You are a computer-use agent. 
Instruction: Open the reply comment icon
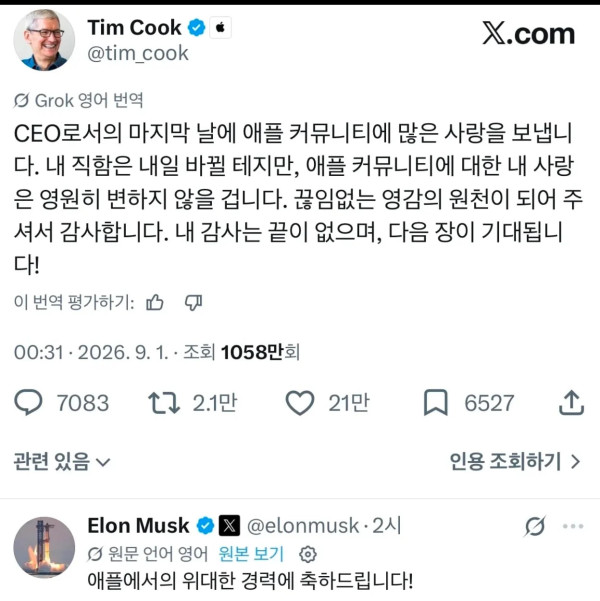point(28,402)
